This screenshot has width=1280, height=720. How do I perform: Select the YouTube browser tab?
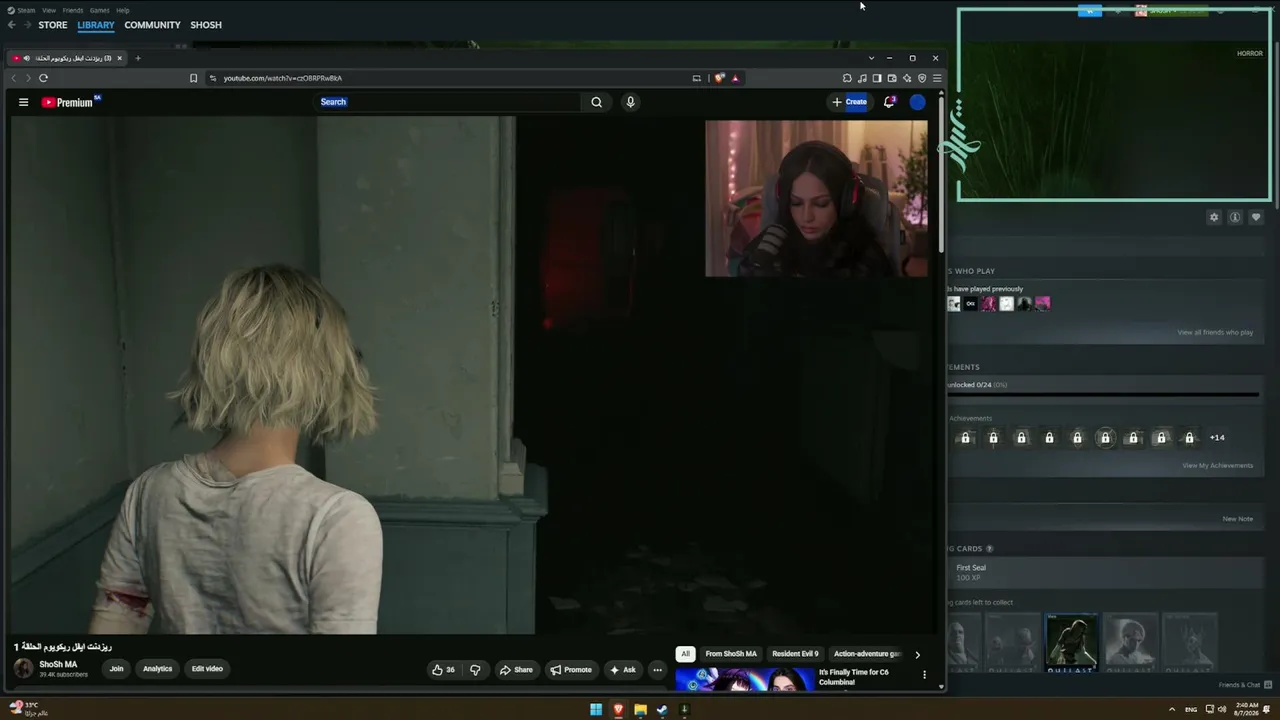pyautogui.click(x=67, y=58)
